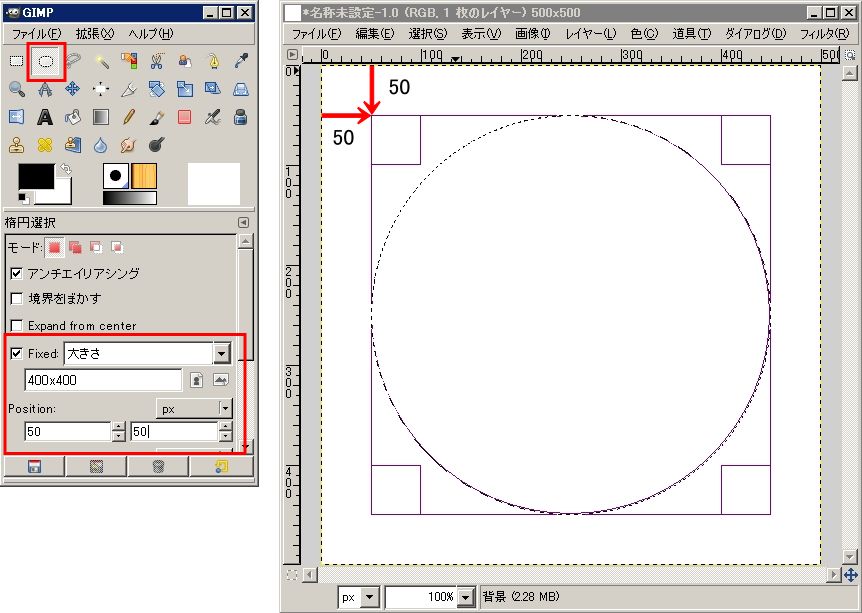Select the Paintbrush tool
This screenshot has height=613, width=862.
coord(157,117)
